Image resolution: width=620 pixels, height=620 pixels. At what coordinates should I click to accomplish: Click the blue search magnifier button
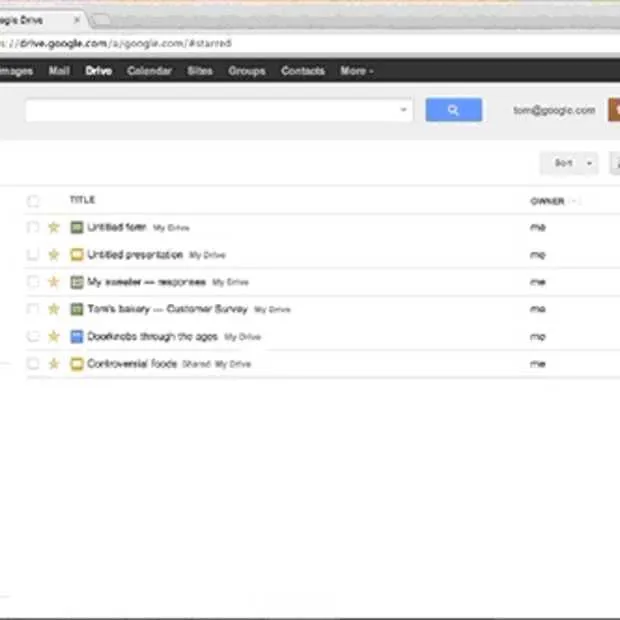[454, 110]
